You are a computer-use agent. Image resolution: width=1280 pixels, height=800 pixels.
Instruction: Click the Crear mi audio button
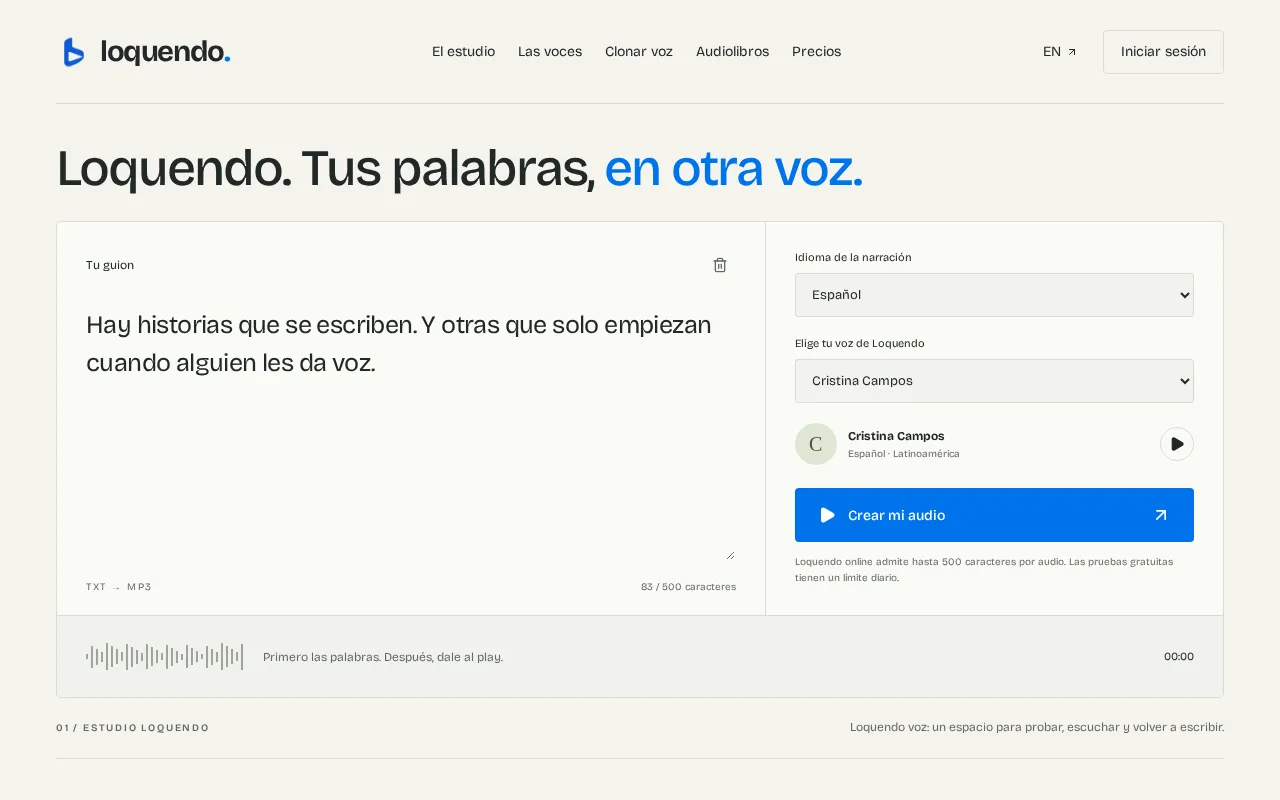[994, 515]
